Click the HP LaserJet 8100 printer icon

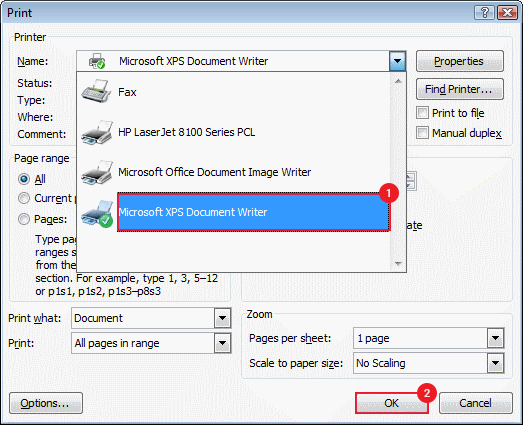tap(97, 132)
